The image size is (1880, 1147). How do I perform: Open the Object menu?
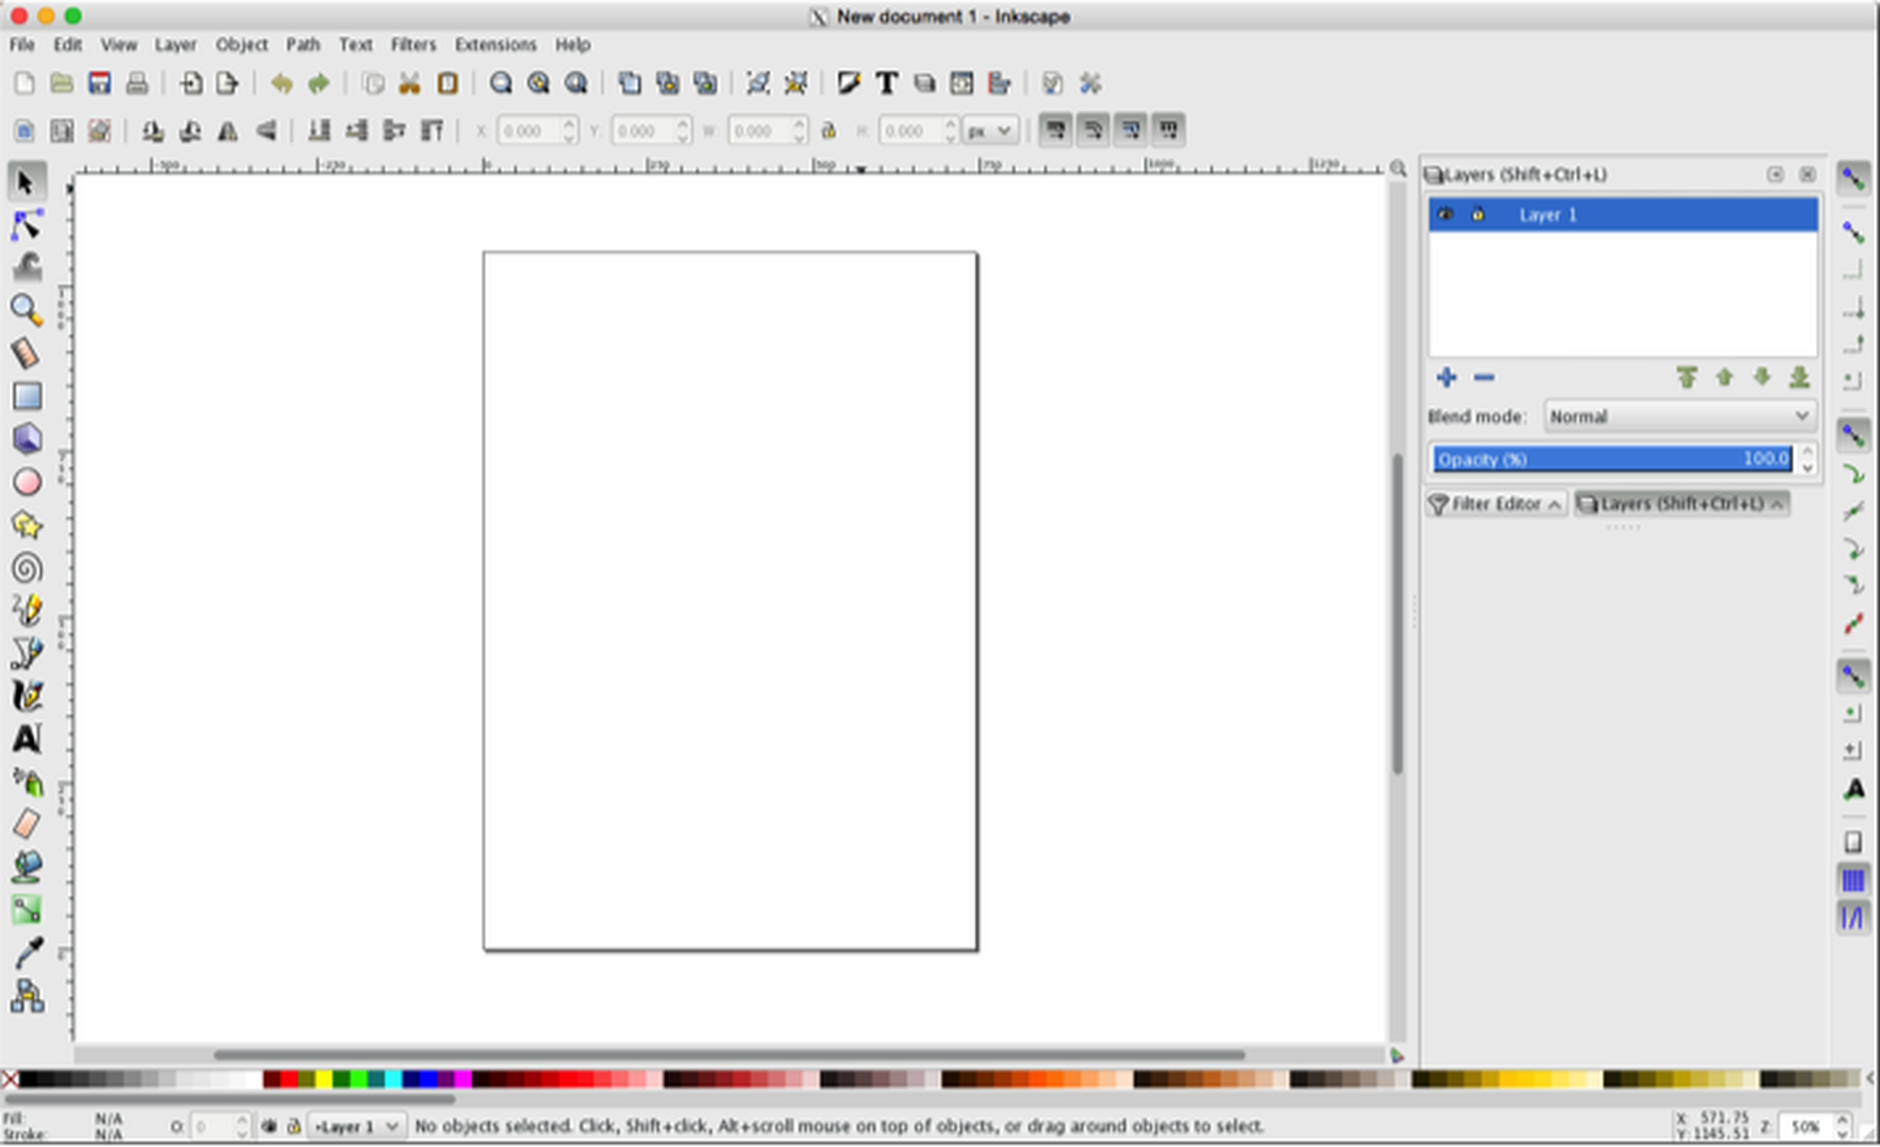[241, 44]
